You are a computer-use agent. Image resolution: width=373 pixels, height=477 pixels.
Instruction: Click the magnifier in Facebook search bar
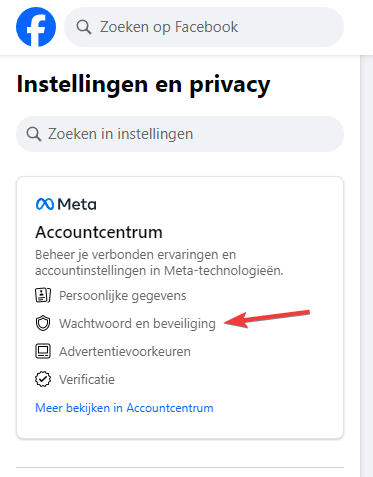84,27
